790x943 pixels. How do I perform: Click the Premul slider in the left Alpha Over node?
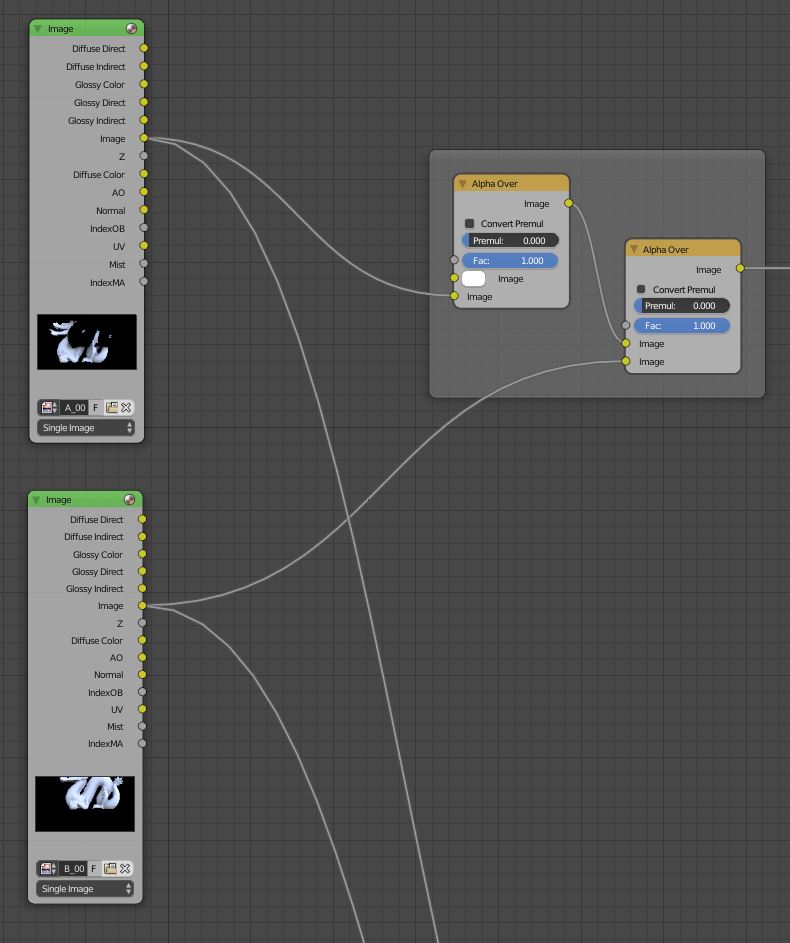(x=510, y=241)
